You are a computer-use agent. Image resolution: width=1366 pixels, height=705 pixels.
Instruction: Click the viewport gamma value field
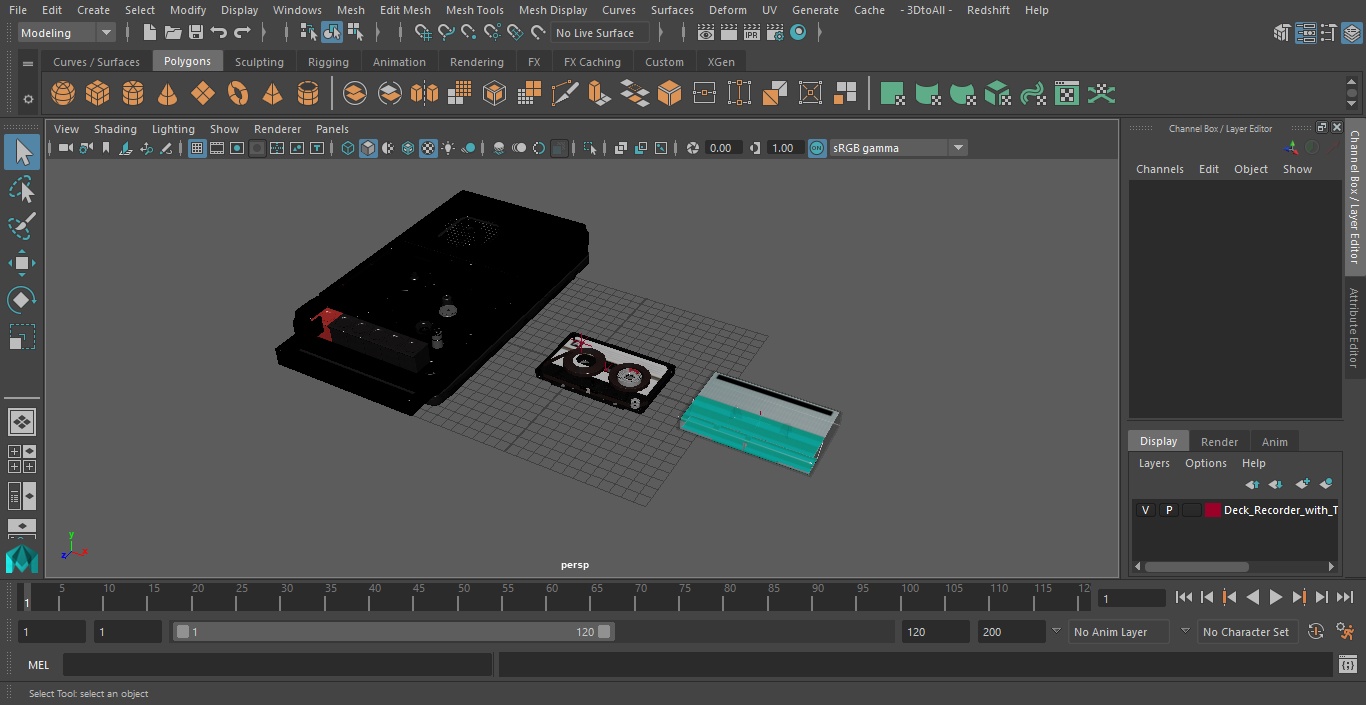coord(783,148)
